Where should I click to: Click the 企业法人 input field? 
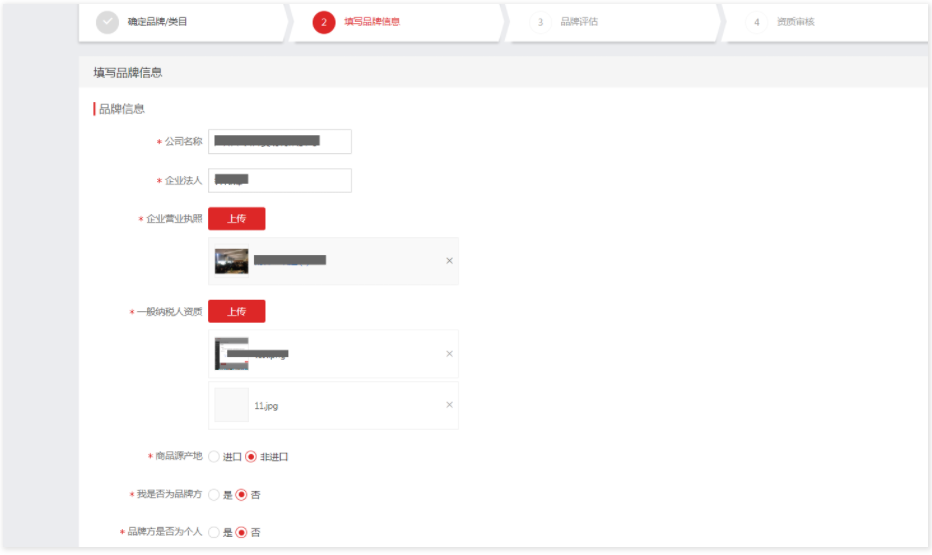tap(280, 181)
